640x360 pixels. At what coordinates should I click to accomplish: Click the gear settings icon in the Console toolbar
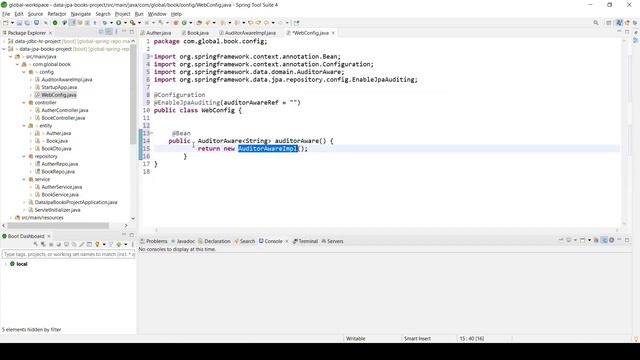point(611,240)
